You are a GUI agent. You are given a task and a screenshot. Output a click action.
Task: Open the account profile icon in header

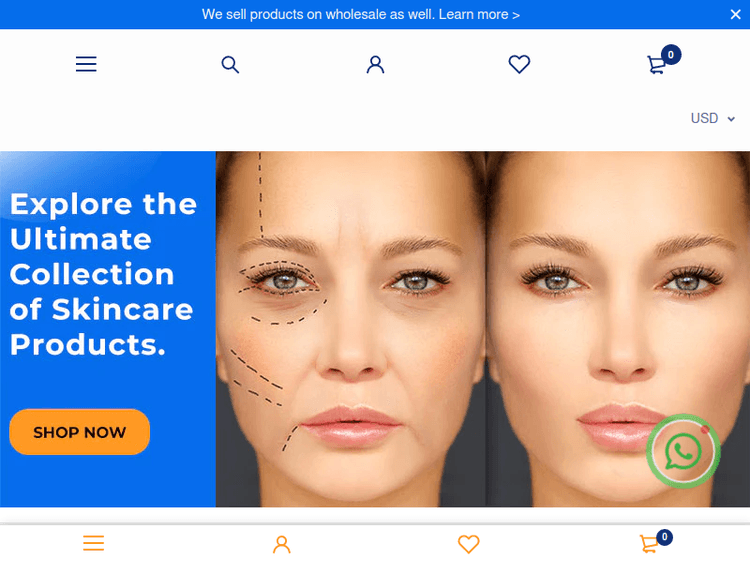[x=375, y=64]
